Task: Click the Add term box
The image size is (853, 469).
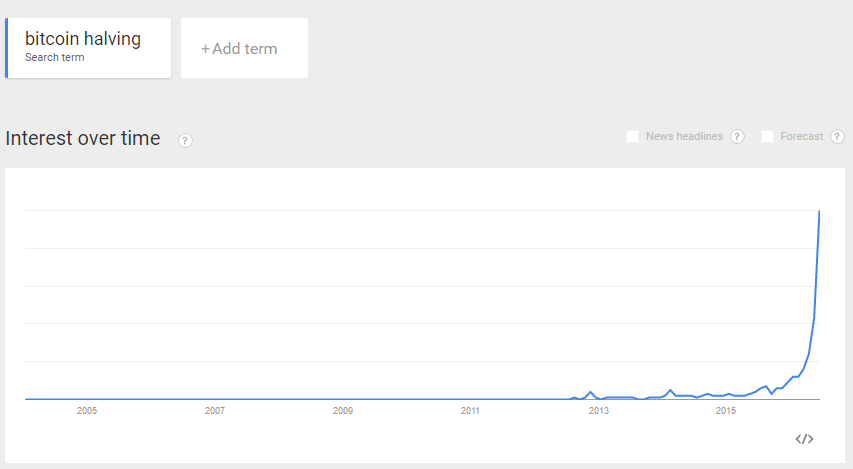Action: click(244, 48)
